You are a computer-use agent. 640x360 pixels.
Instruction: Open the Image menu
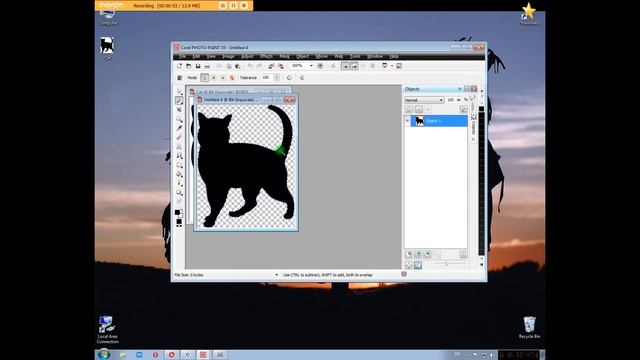coord(228,56)
